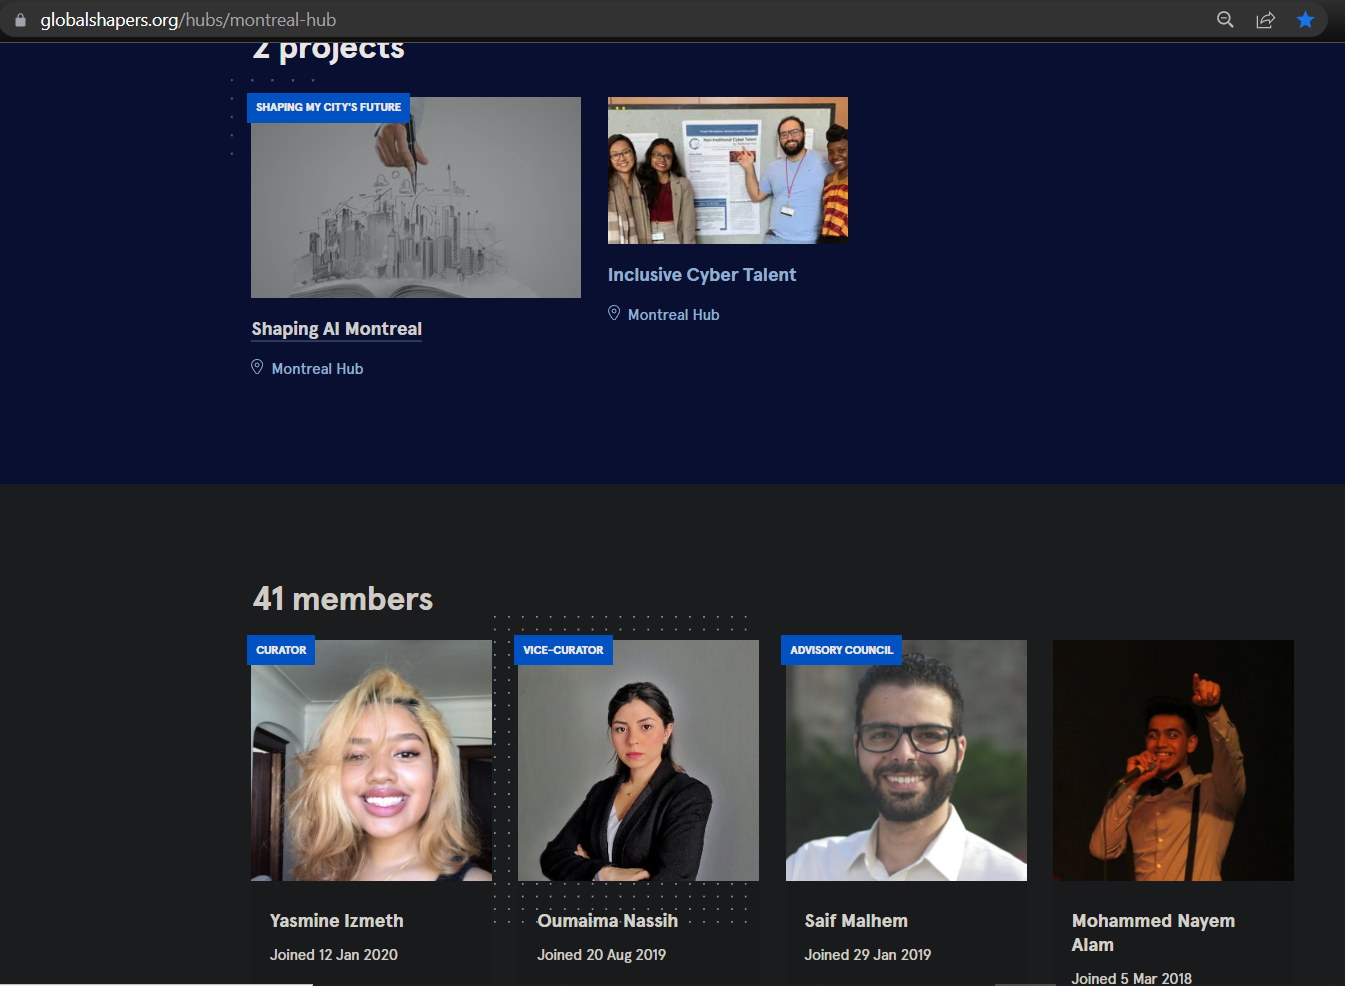Click the blue bookmark star icon
1345x986 pixels.
(x=1305, y=20)
